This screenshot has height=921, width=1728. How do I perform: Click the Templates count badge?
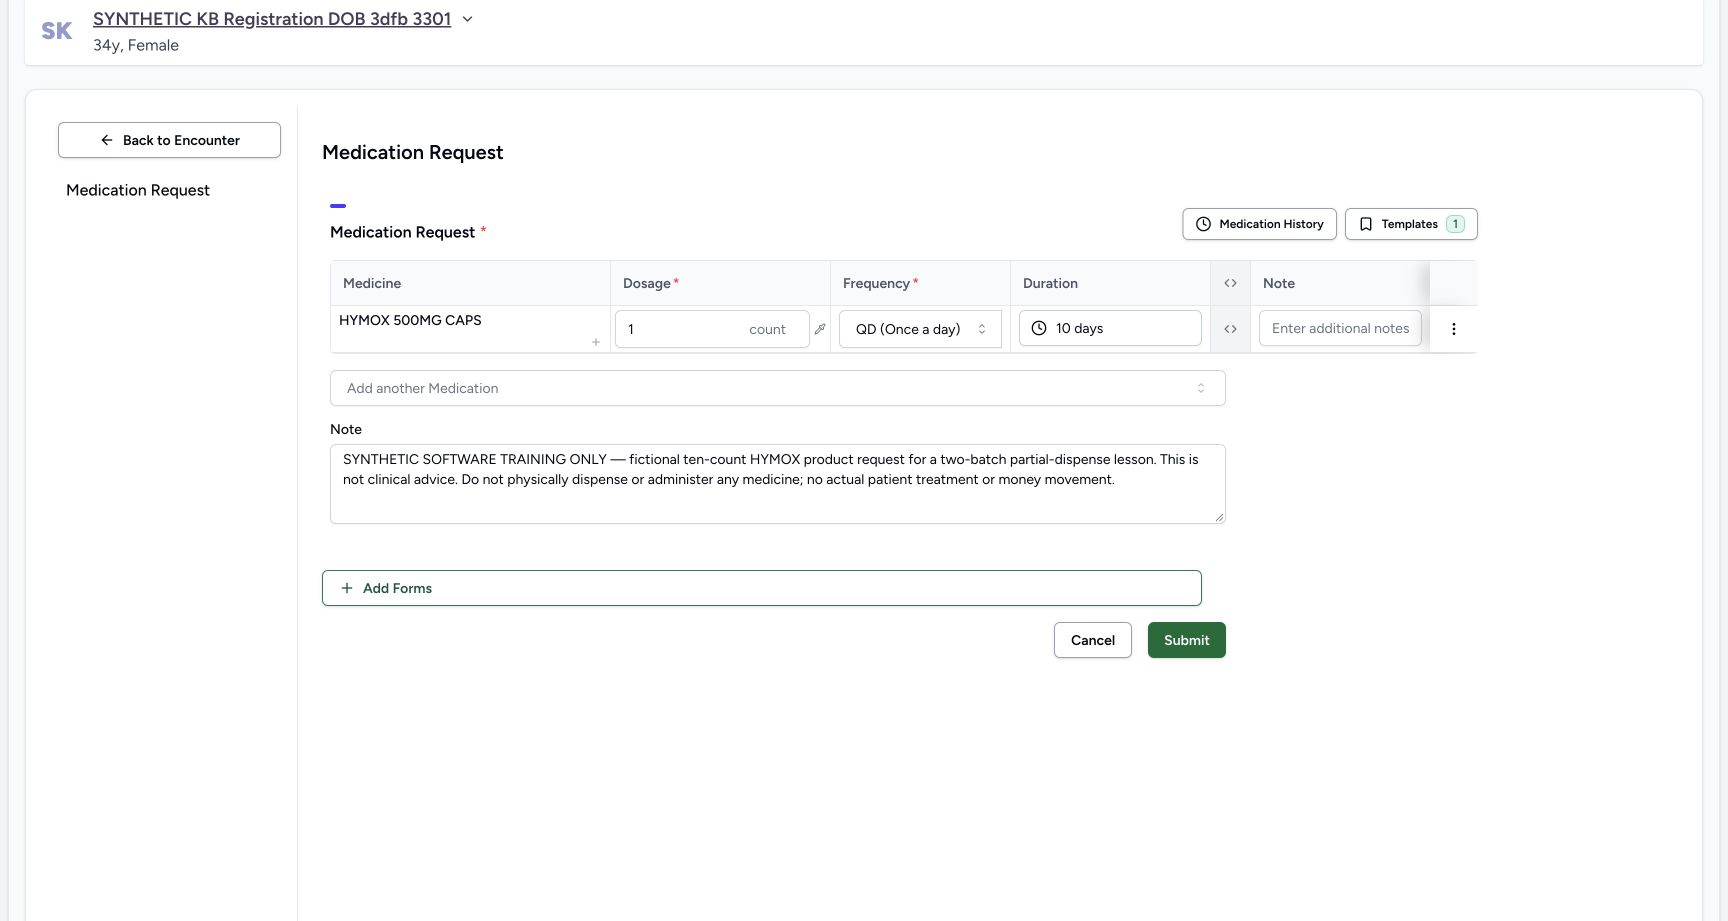1455,224
